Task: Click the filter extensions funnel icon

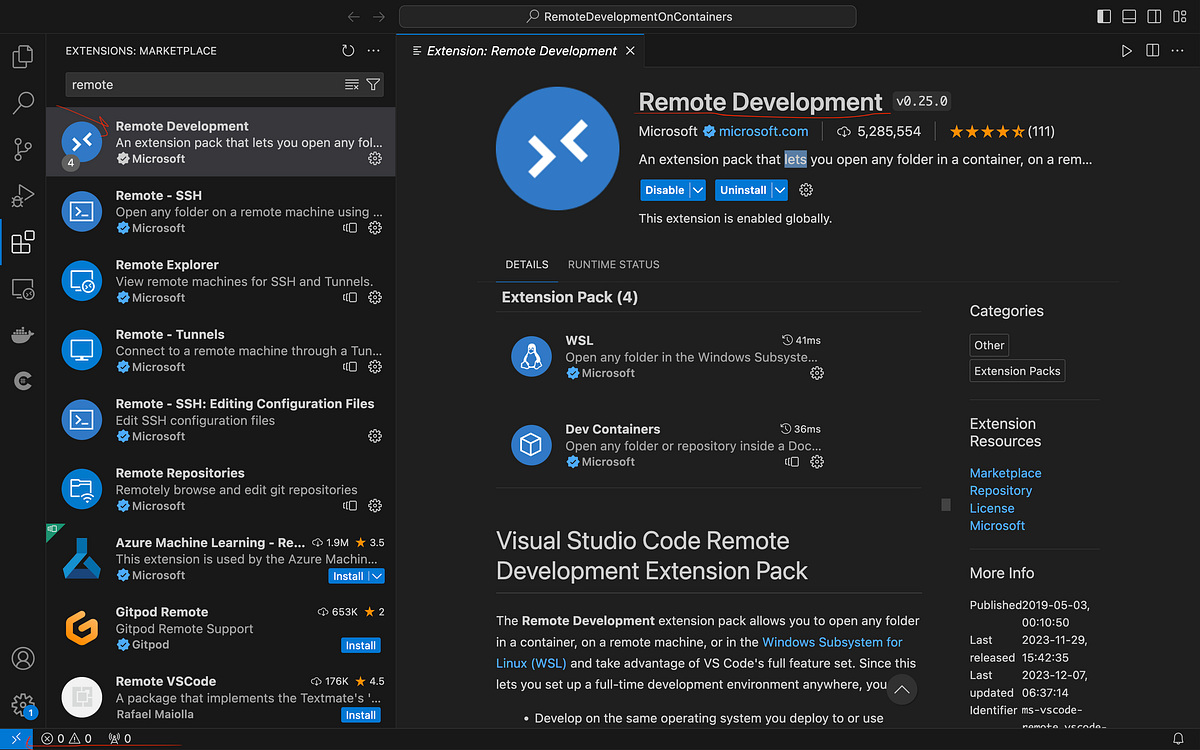Action: tap(373, 85)
